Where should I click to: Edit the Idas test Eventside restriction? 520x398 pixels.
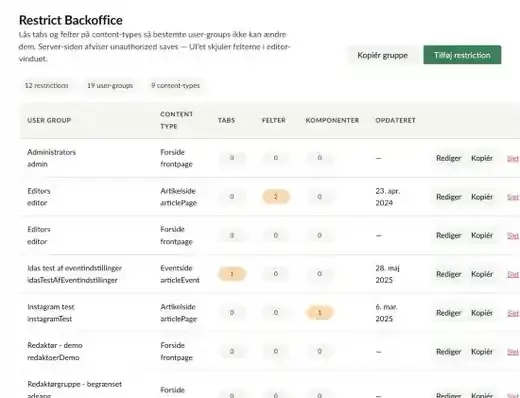tap(448, 274)
